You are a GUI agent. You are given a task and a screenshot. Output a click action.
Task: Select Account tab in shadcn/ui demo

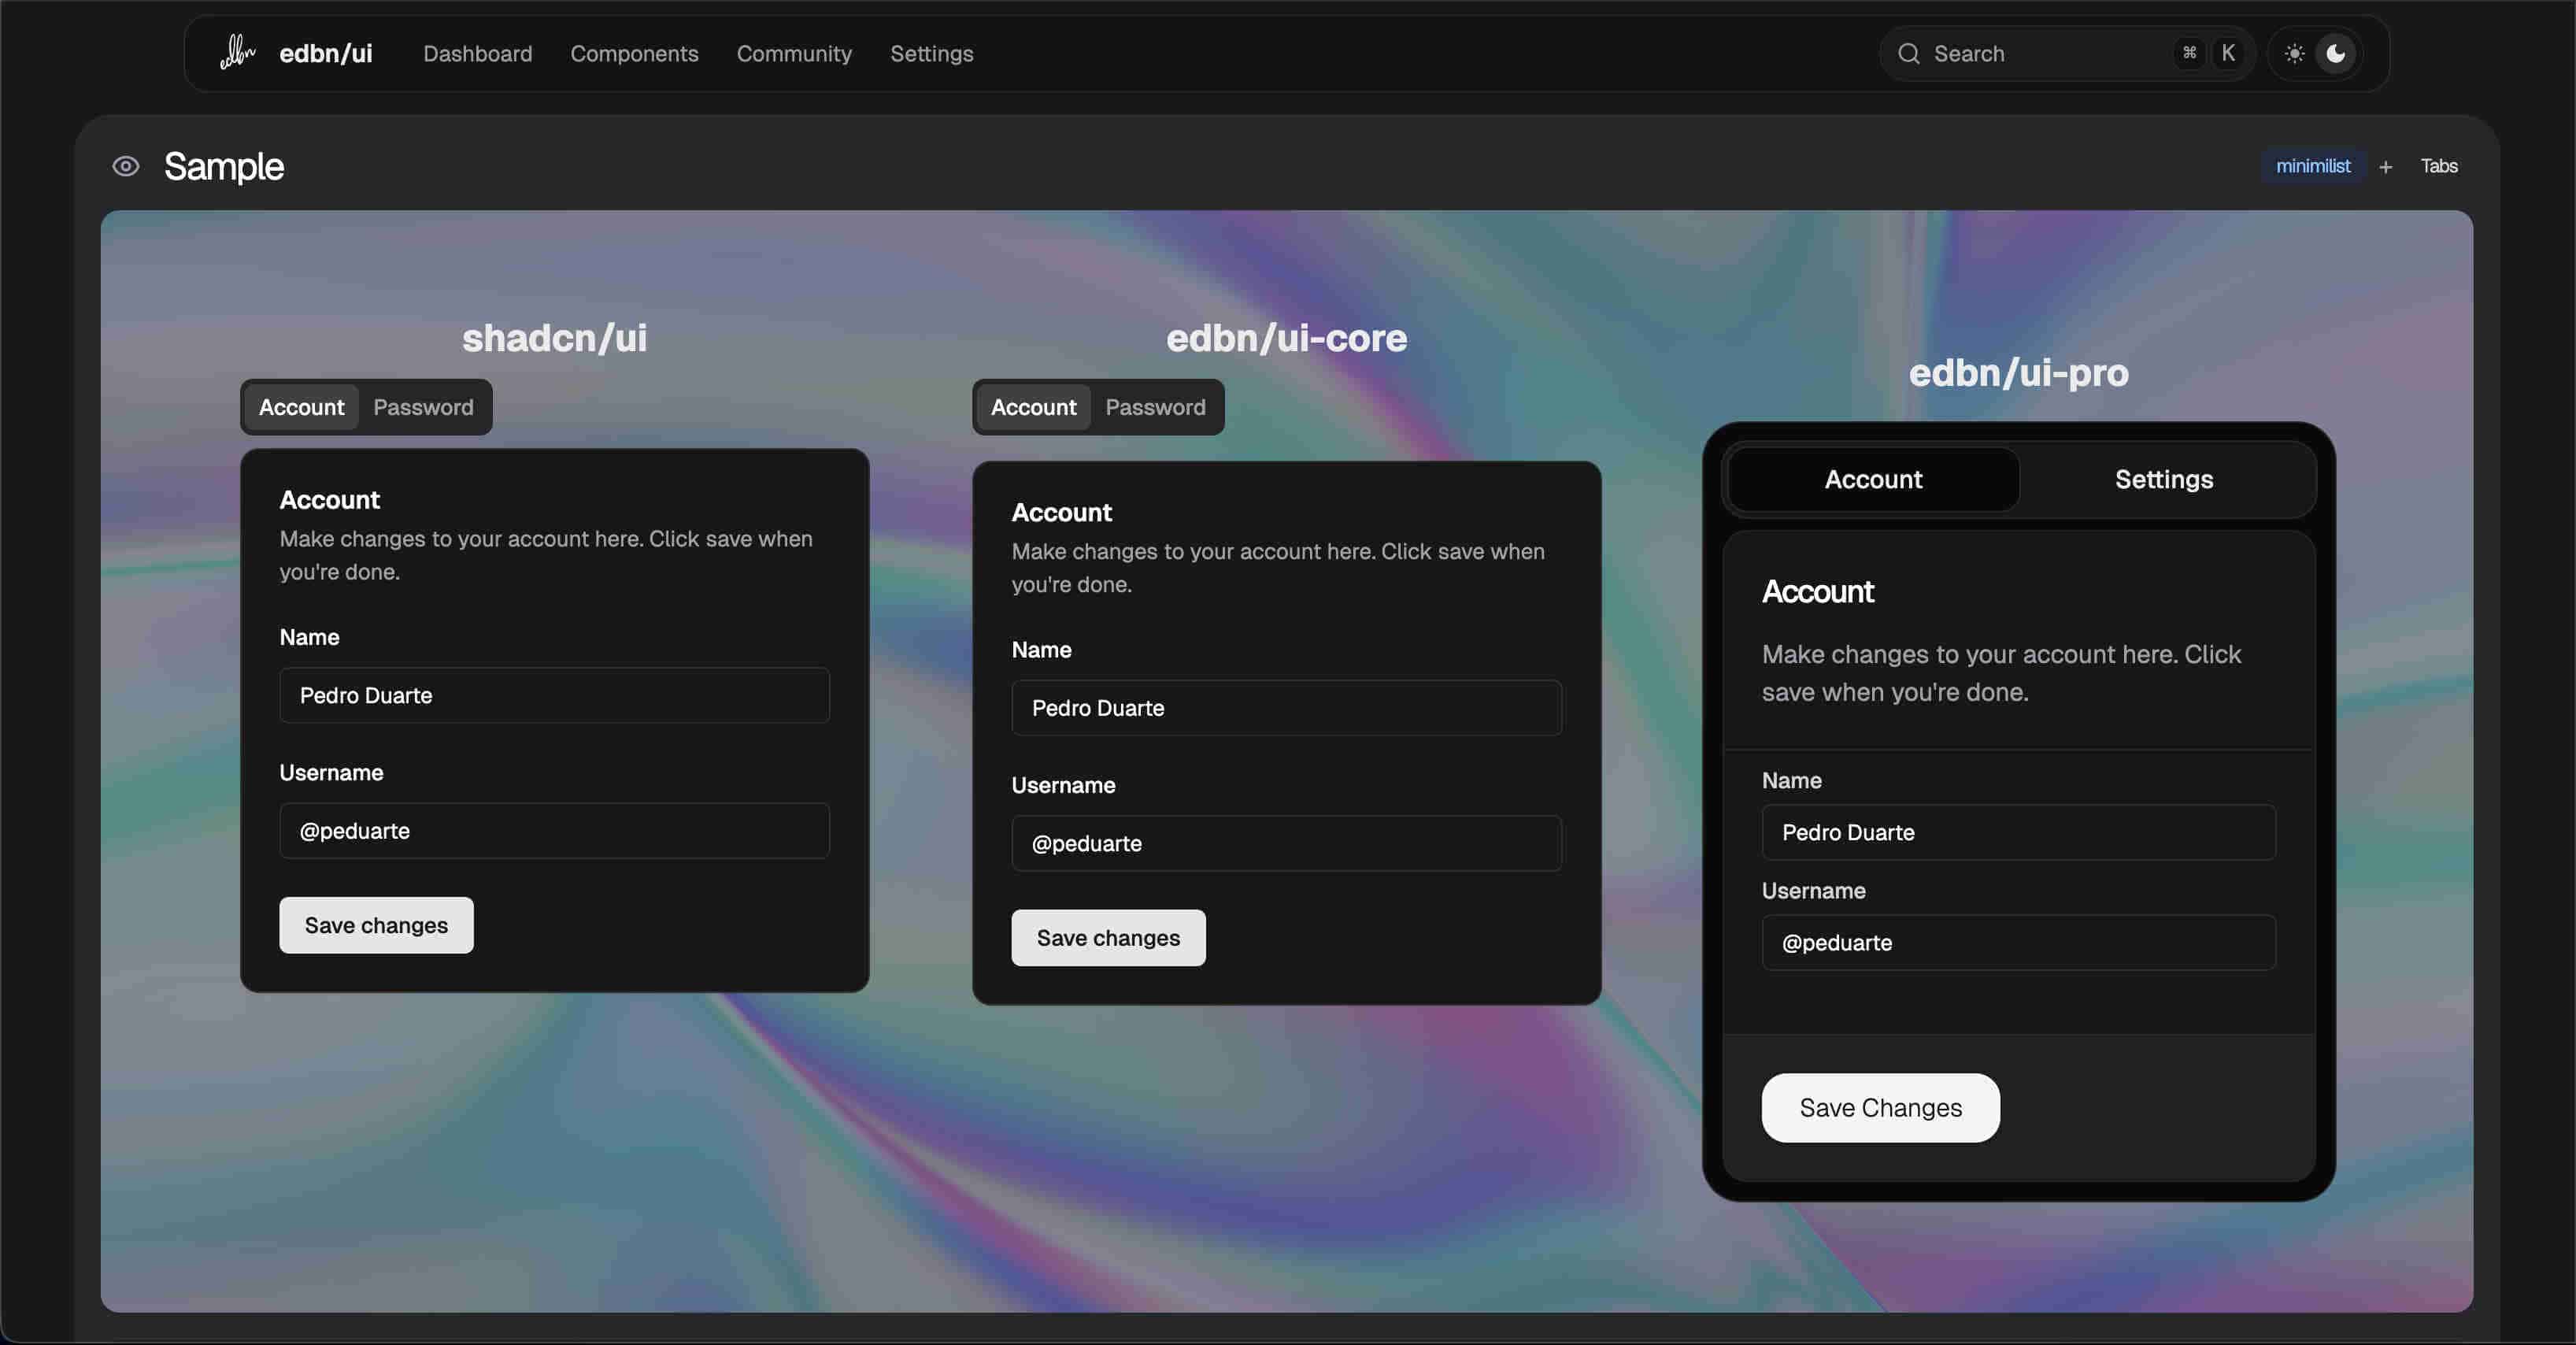pyautogui.click(x=301, y=407)
